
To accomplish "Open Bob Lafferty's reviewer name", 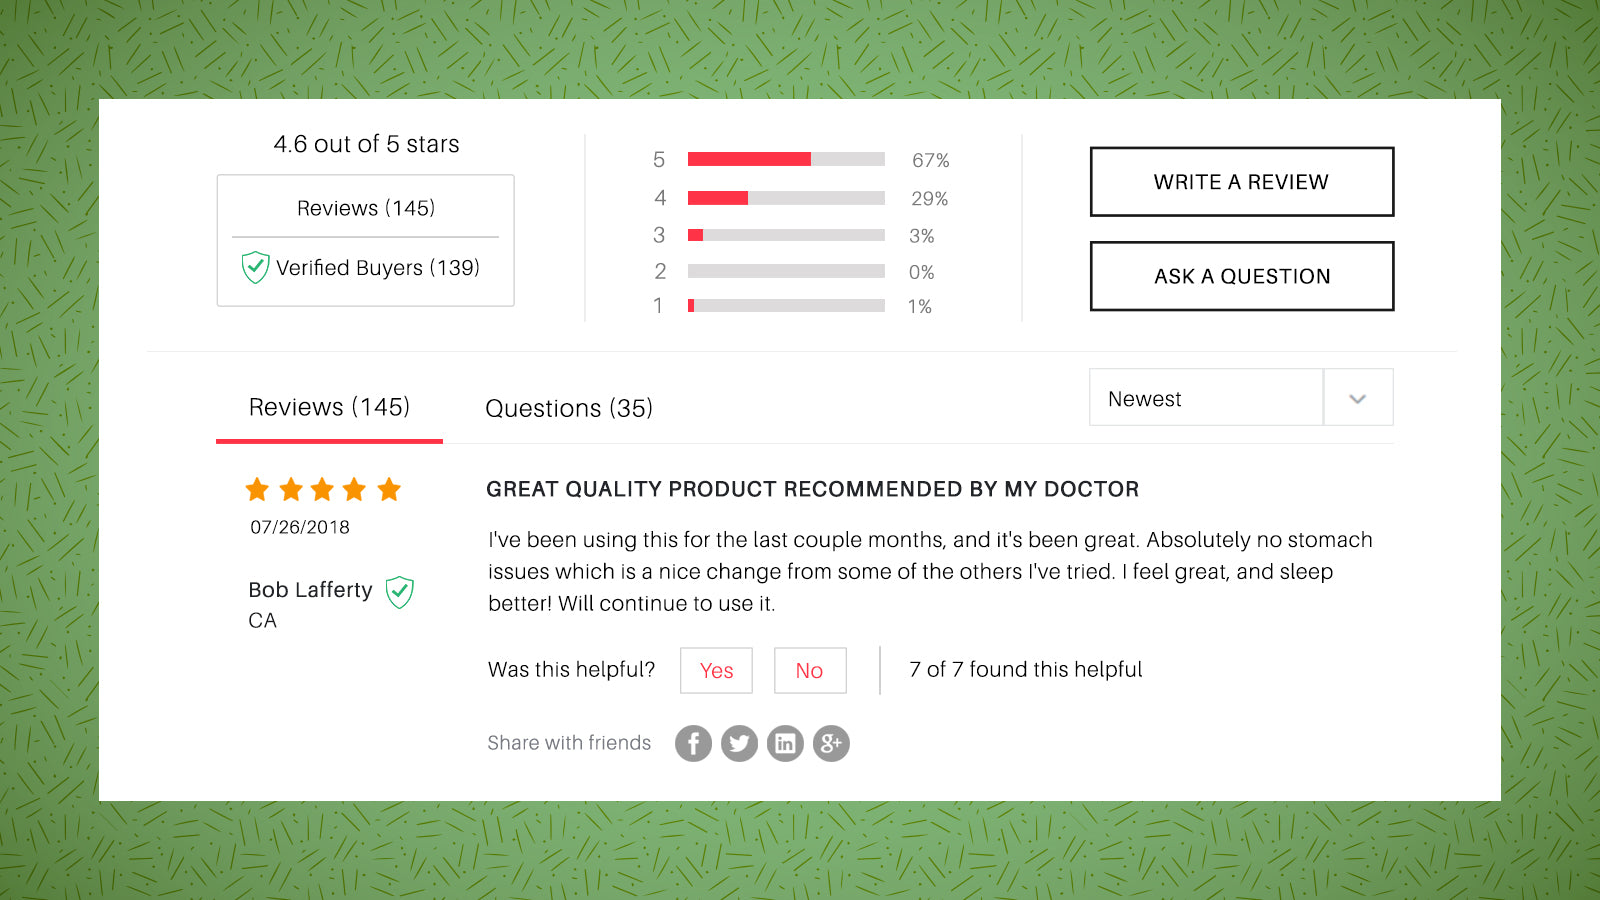I will [309, 589].
